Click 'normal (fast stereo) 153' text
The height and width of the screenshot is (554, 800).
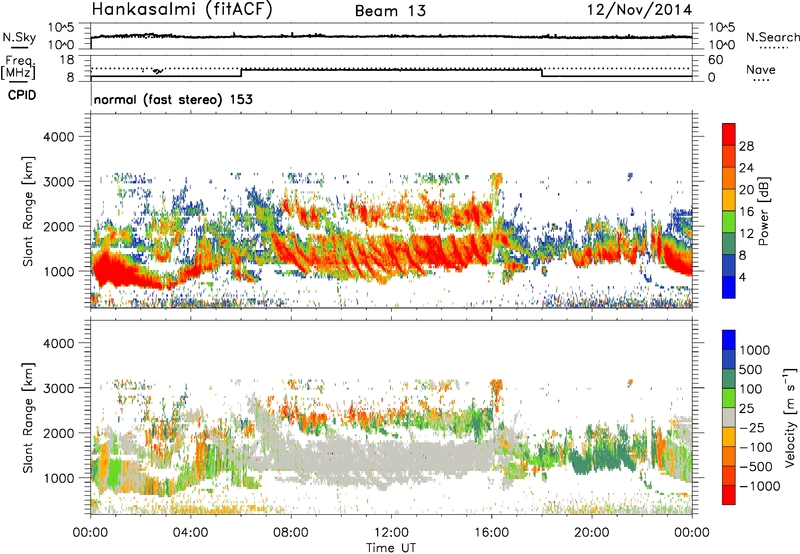pos(173,99)
